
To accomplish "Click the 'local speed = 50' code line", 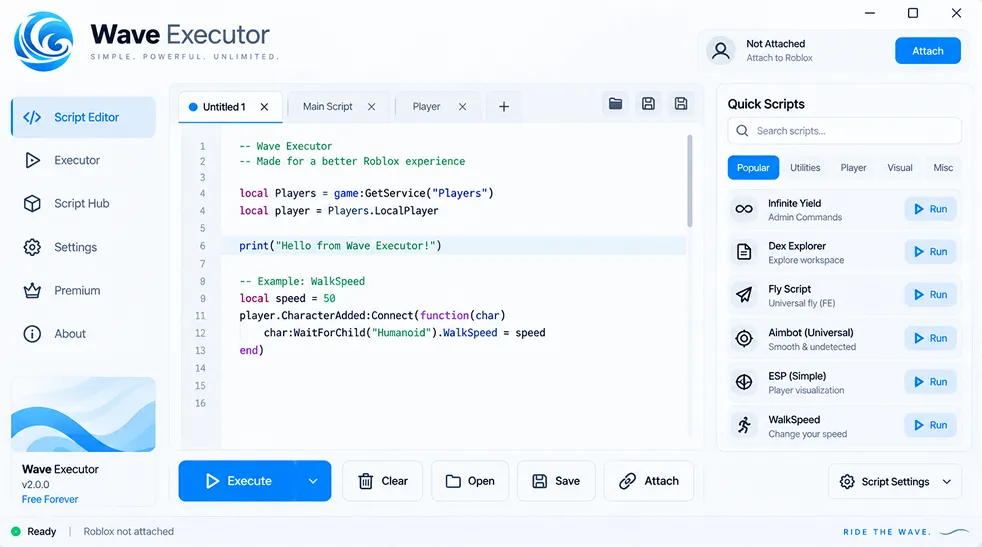I will (x=287, y=298).
